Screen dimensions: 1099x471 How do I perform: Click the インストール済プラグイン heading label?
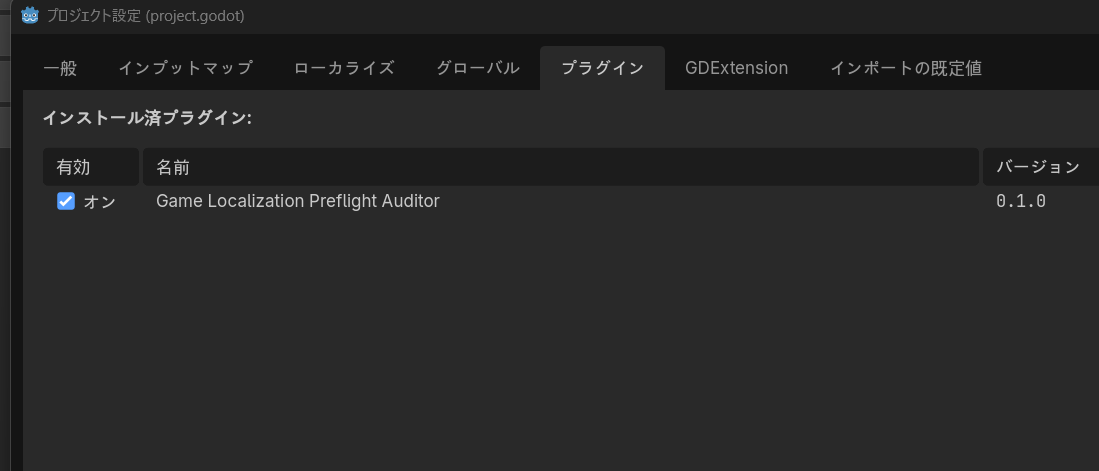147,118
